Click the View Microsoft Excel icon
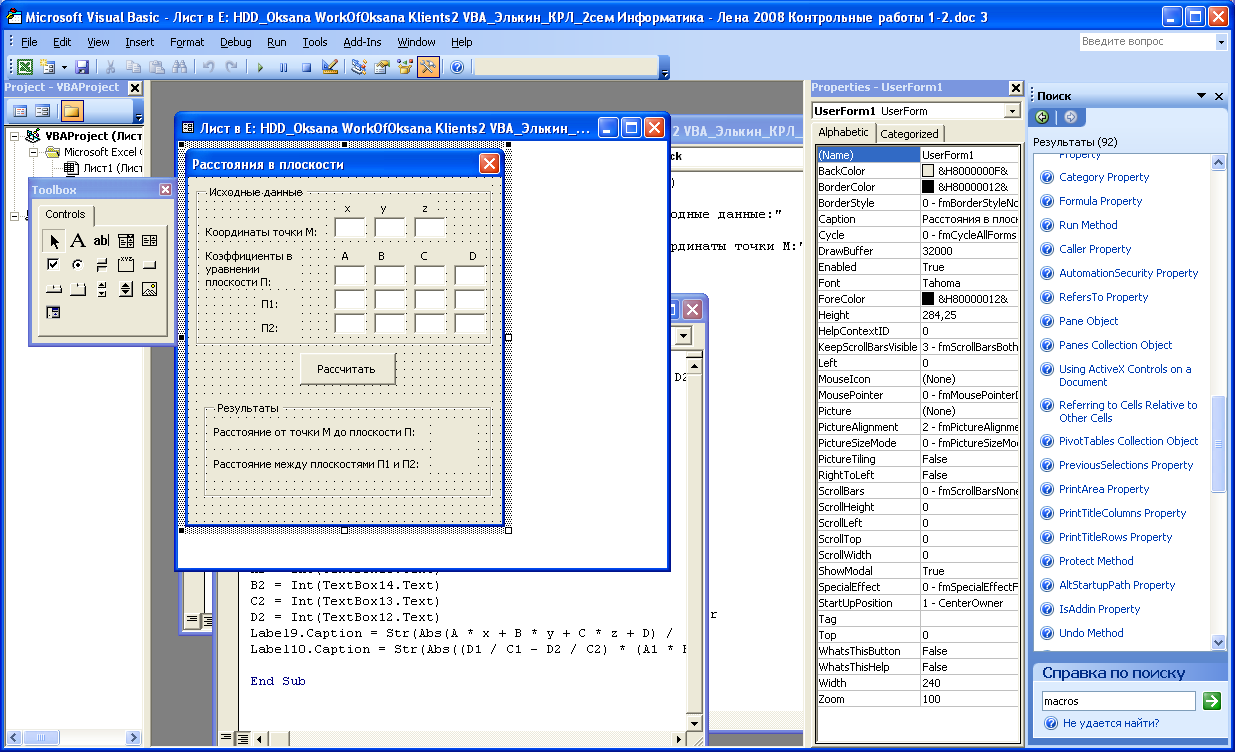This screenshot has width=1235, height=752. [25, 67]
